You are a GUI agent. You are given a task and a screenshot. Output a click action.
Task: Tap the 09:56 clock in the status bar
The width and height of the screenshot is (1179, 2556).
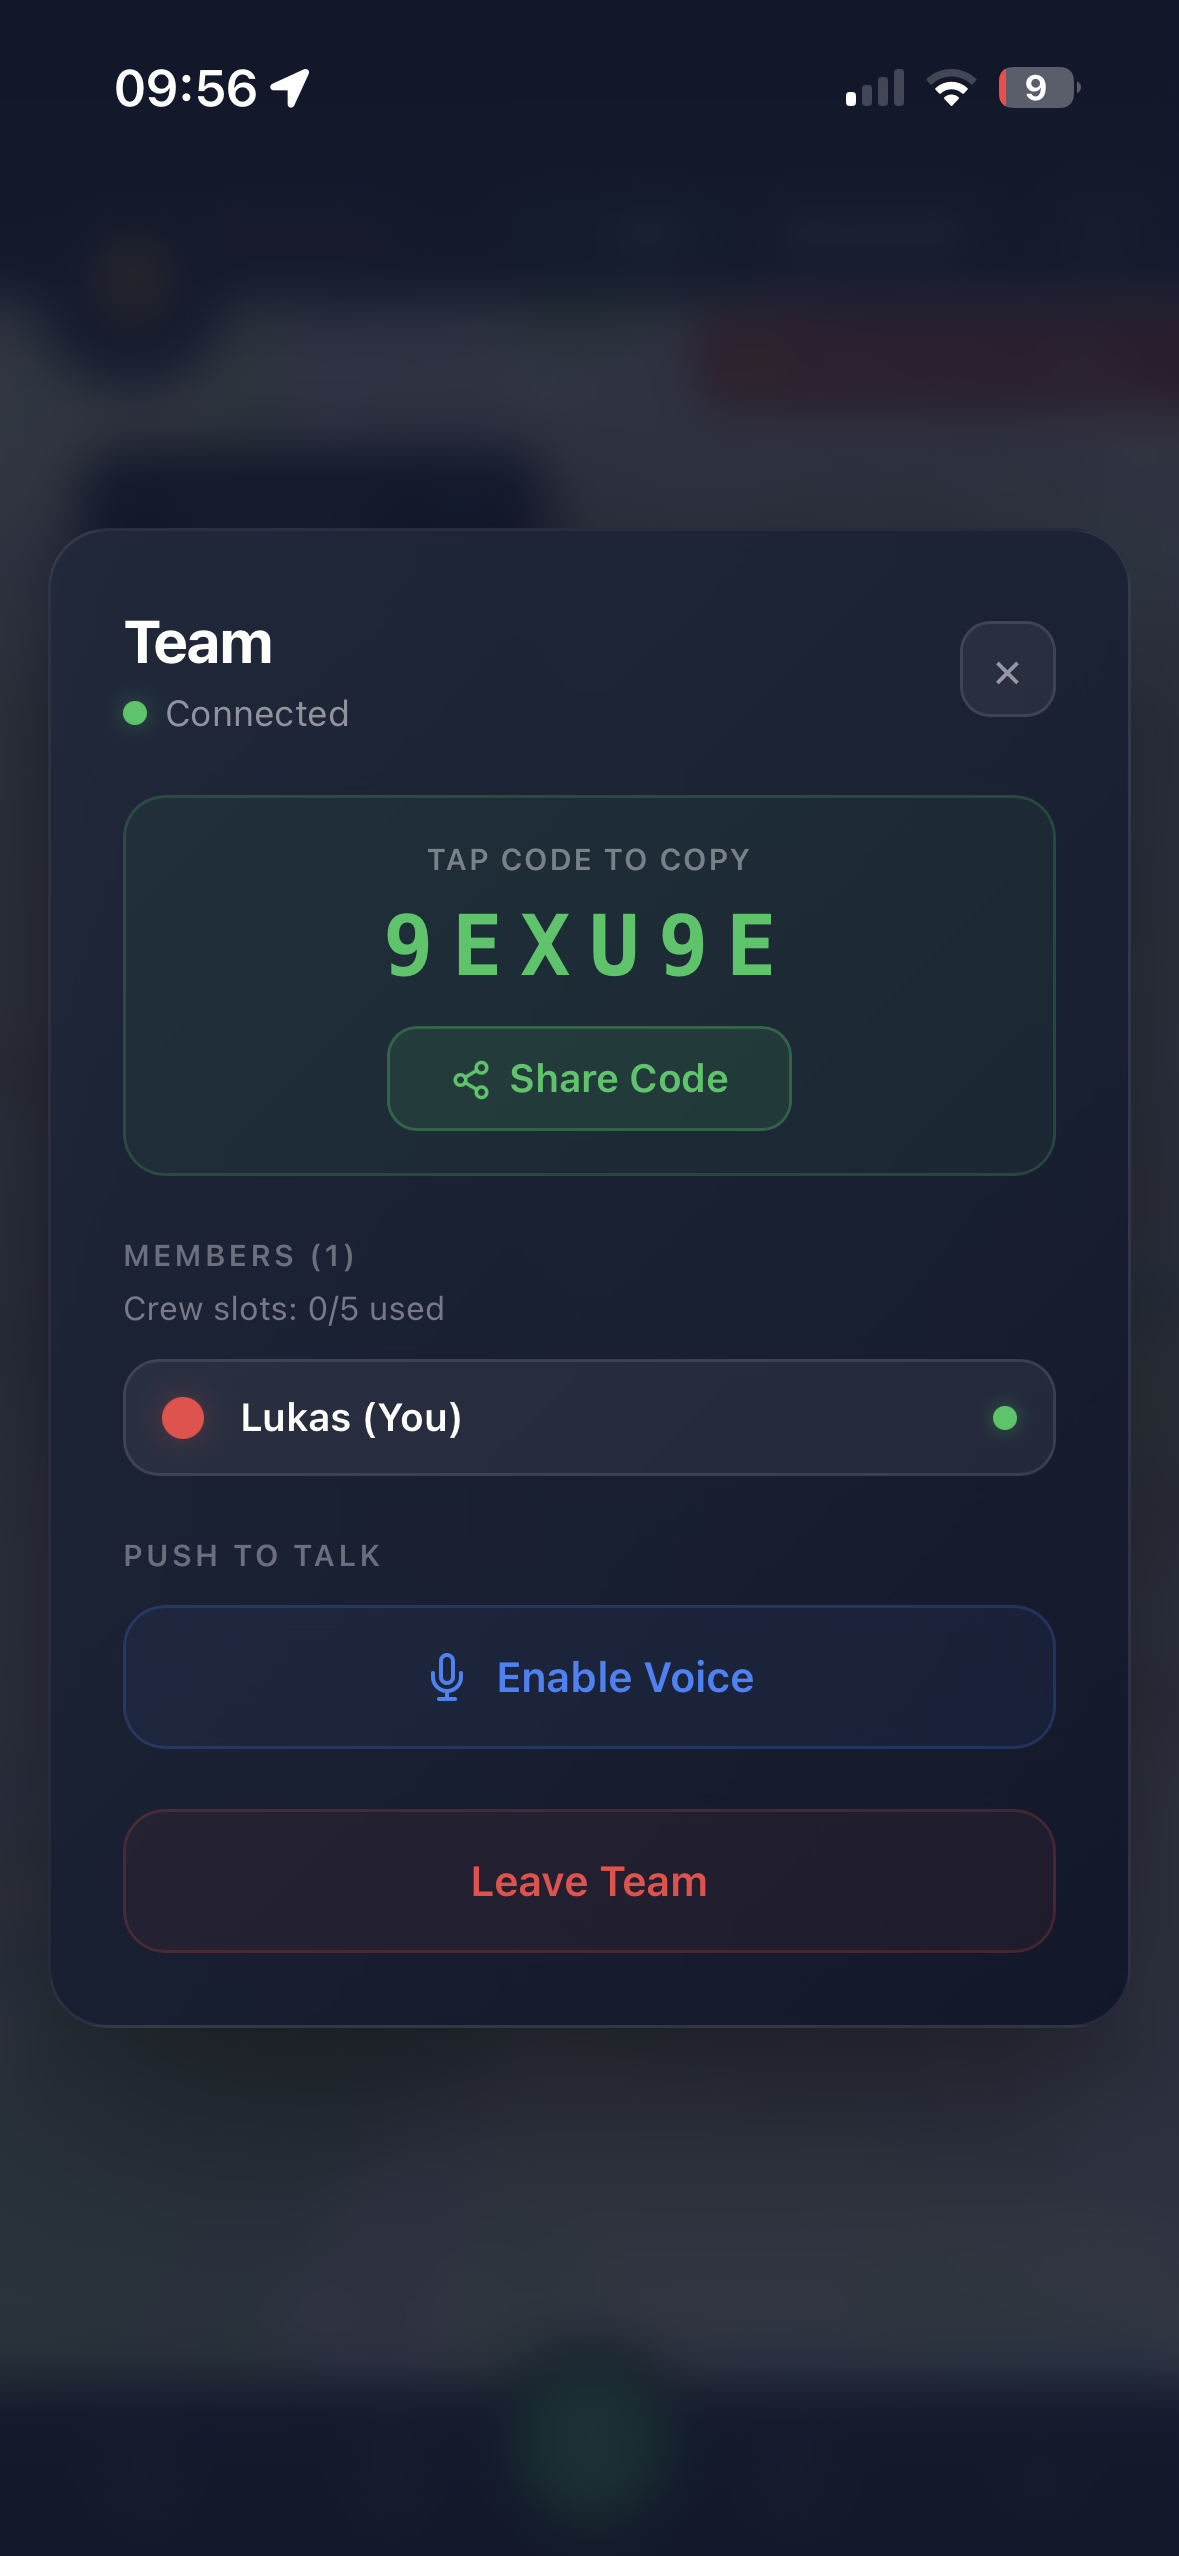click(186, 88)
